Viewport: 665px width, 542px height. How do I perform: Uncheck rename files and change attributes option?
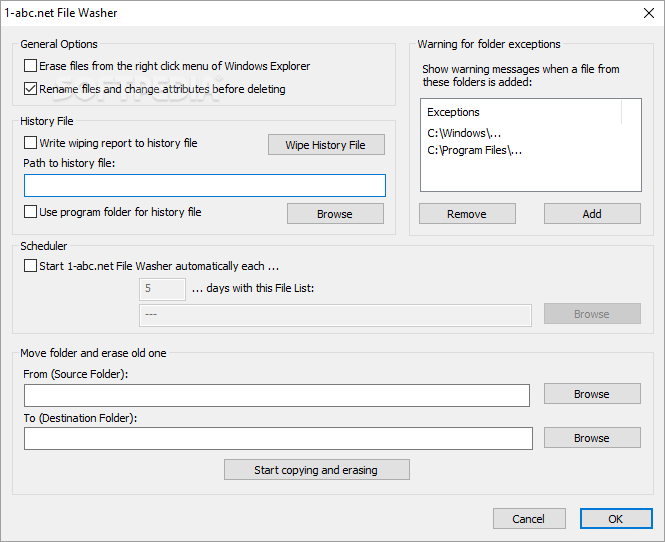click(x=31, y=89)
